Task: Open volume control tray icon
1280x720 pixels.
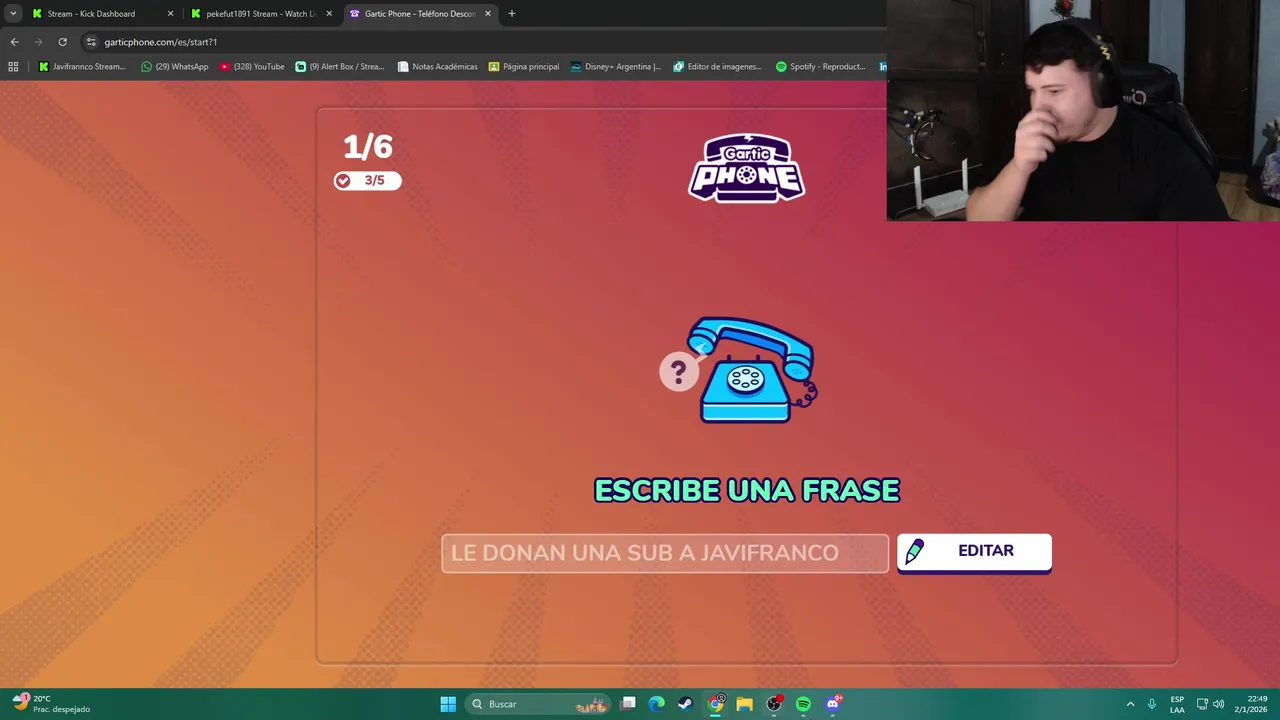Action: 1219,704
